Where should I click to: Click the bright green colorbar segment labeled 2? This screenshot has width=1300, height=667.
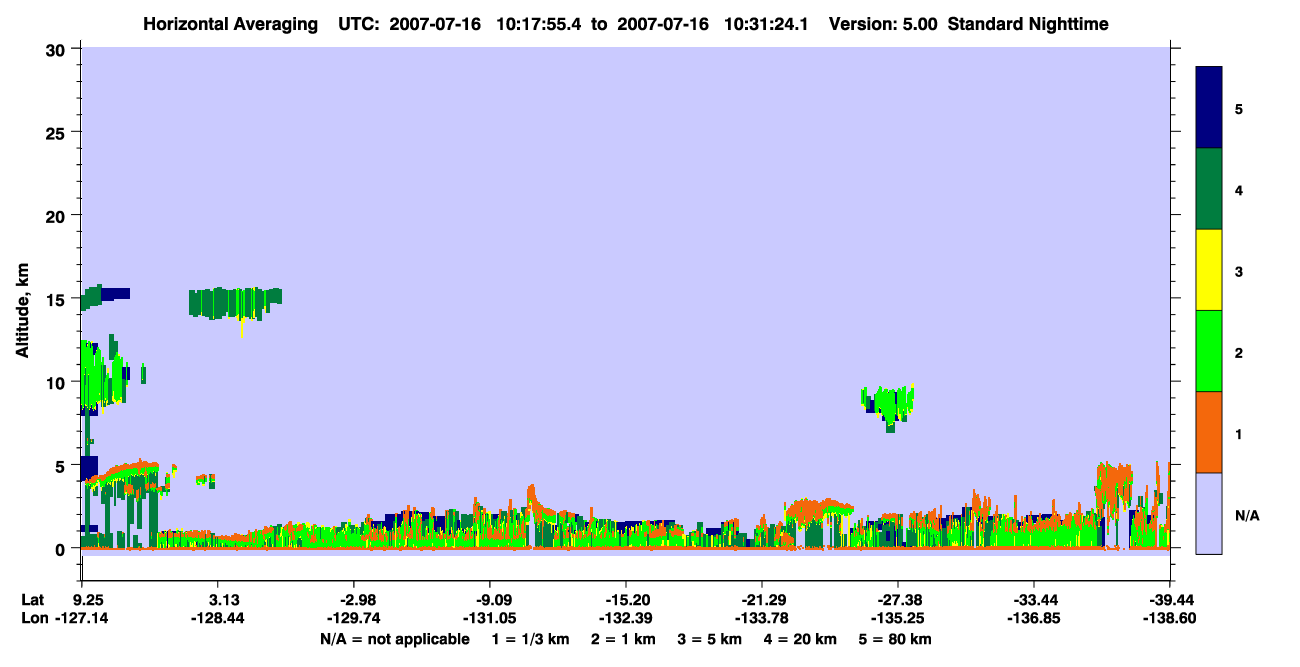click(1209, 351)
